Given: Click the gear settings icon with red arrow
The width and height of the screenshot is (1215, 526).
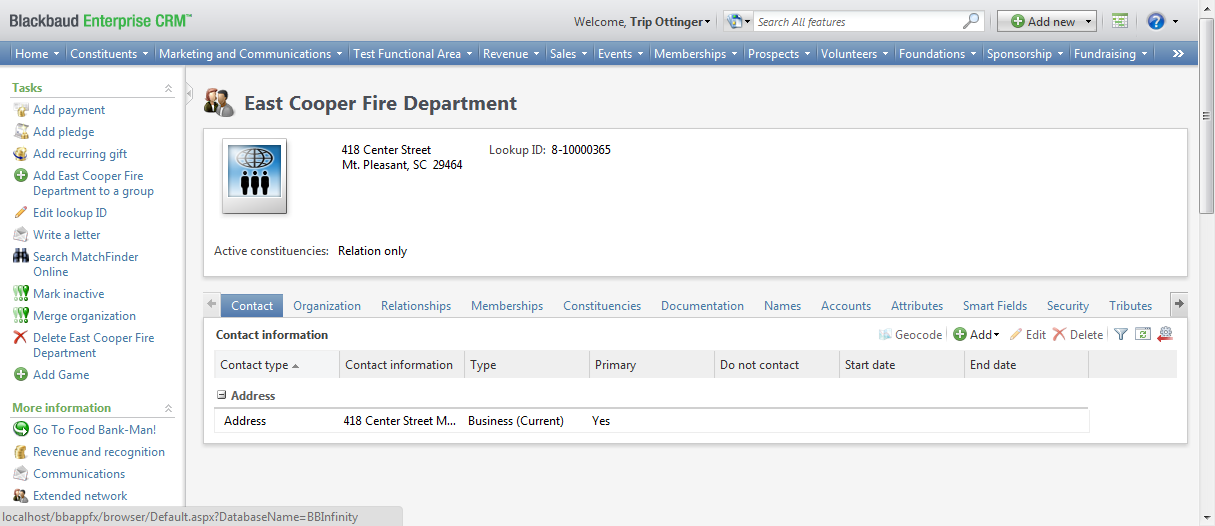Looking at the screenshot, I should (x=1165, y=335).
